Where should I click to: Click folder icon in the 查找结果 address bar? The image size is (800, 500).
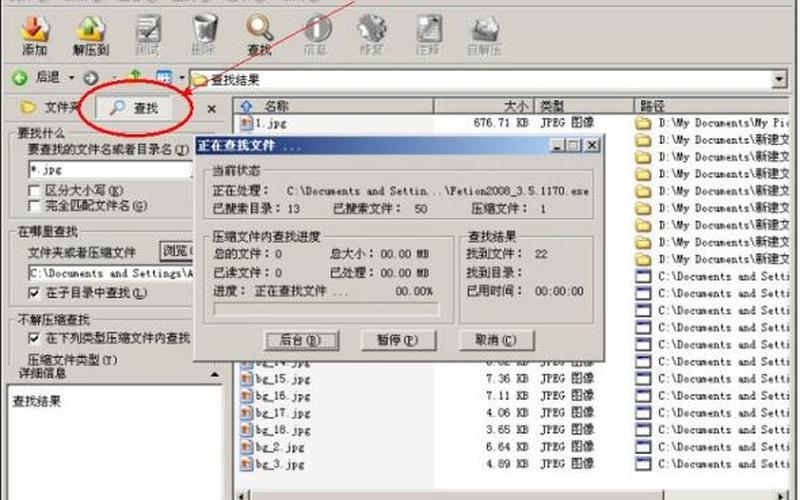(199, 80)
